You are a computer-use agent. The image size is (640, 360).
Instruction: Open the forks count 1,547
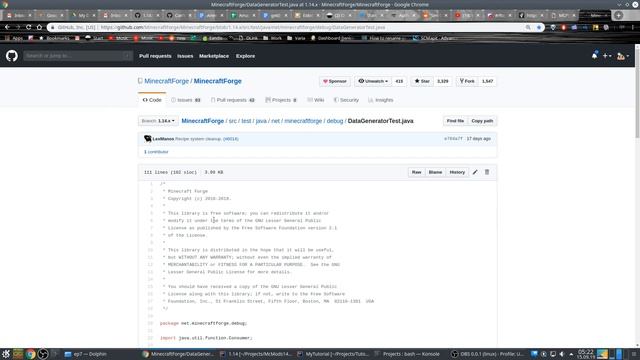tap(487, 81)
